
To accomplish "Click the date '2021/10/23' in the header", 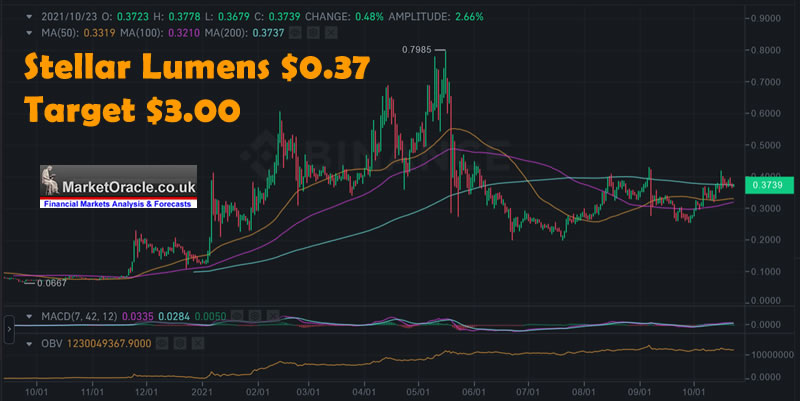I will (x=69, y=17).
